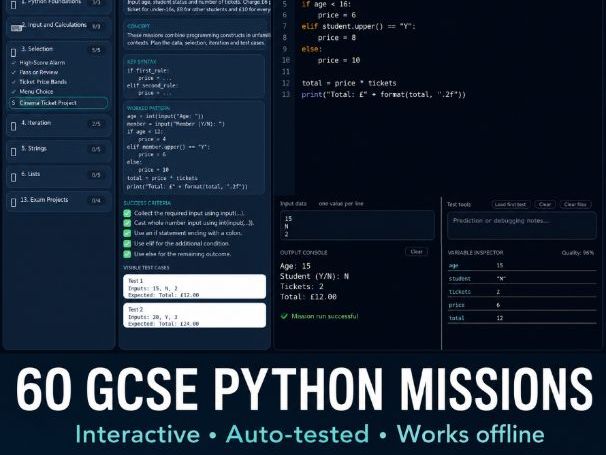Open the Pass or Review mission

point(39,72)
